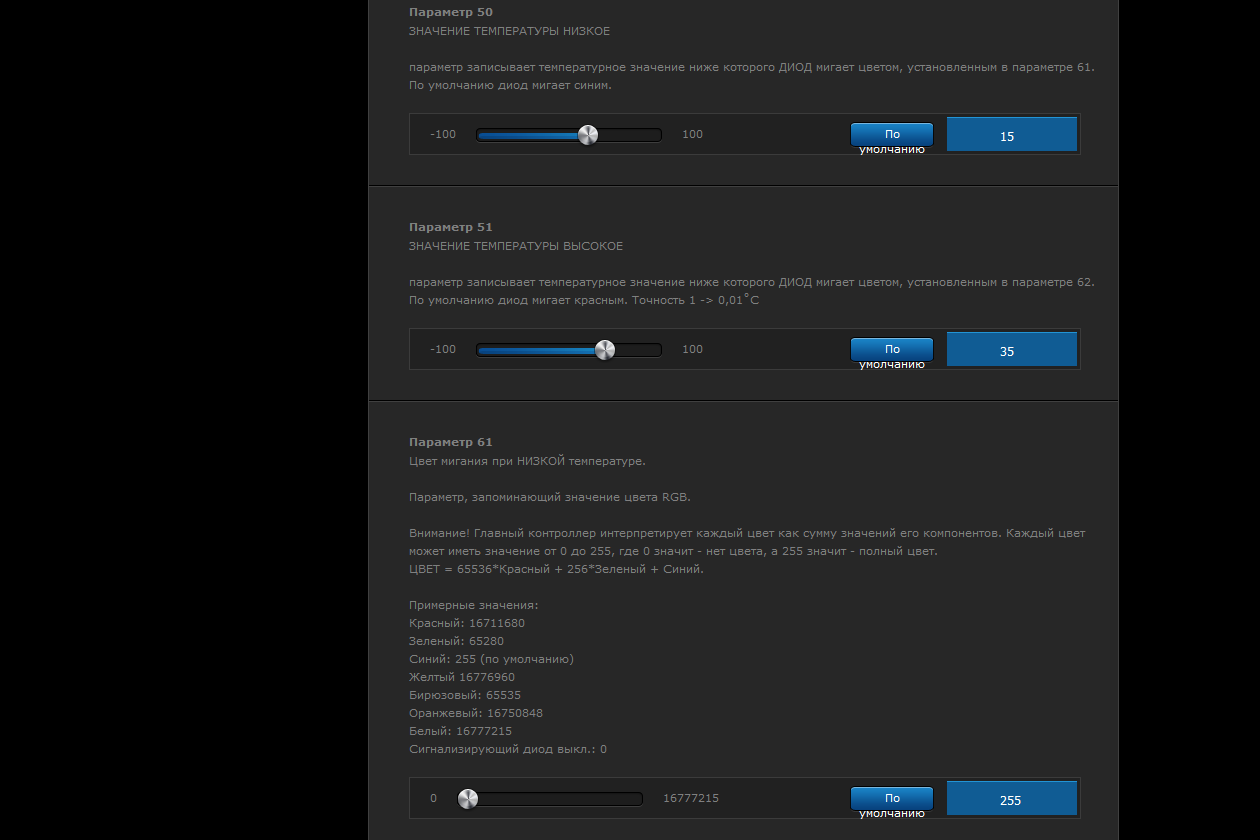Image resolution: width=1260 pixels, height=840 pixels.
Task: Click the text Сигнализирующий диод выкл.: 0
Action: point(508,749)
